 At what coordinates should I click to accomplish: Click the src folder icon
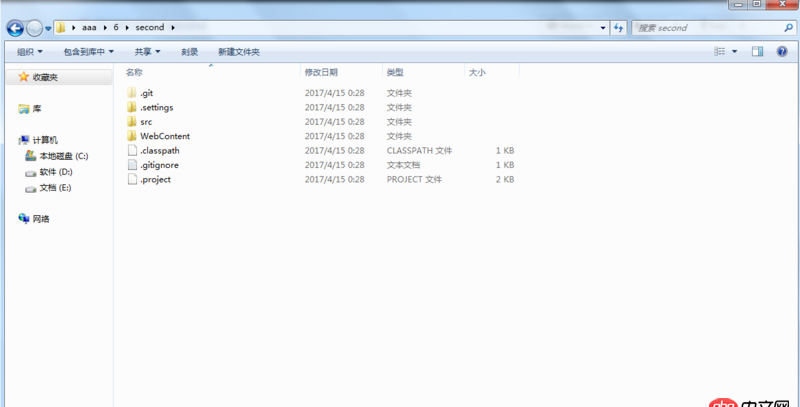[132, 121]
